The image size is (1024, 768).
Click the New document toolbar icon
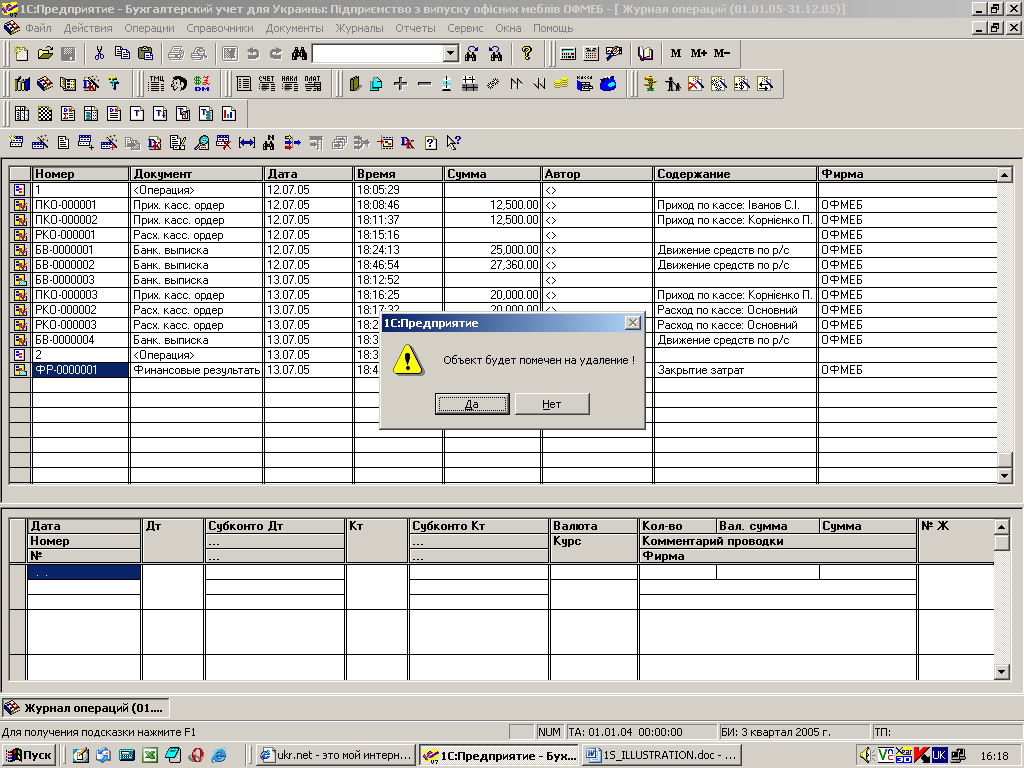22,54
